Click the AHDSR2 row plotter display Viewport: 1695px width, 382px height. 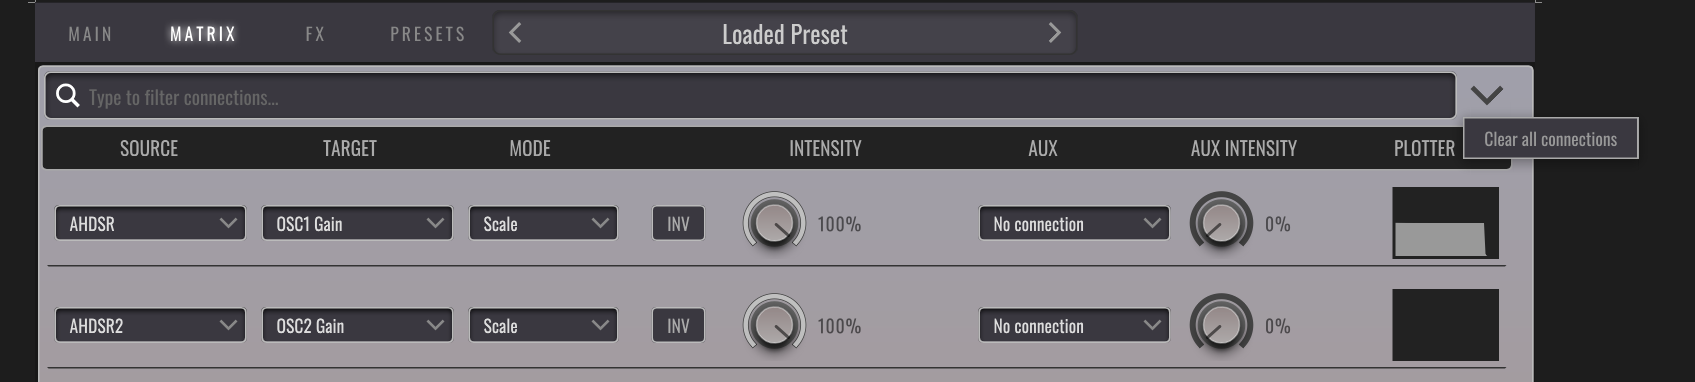1445,325
